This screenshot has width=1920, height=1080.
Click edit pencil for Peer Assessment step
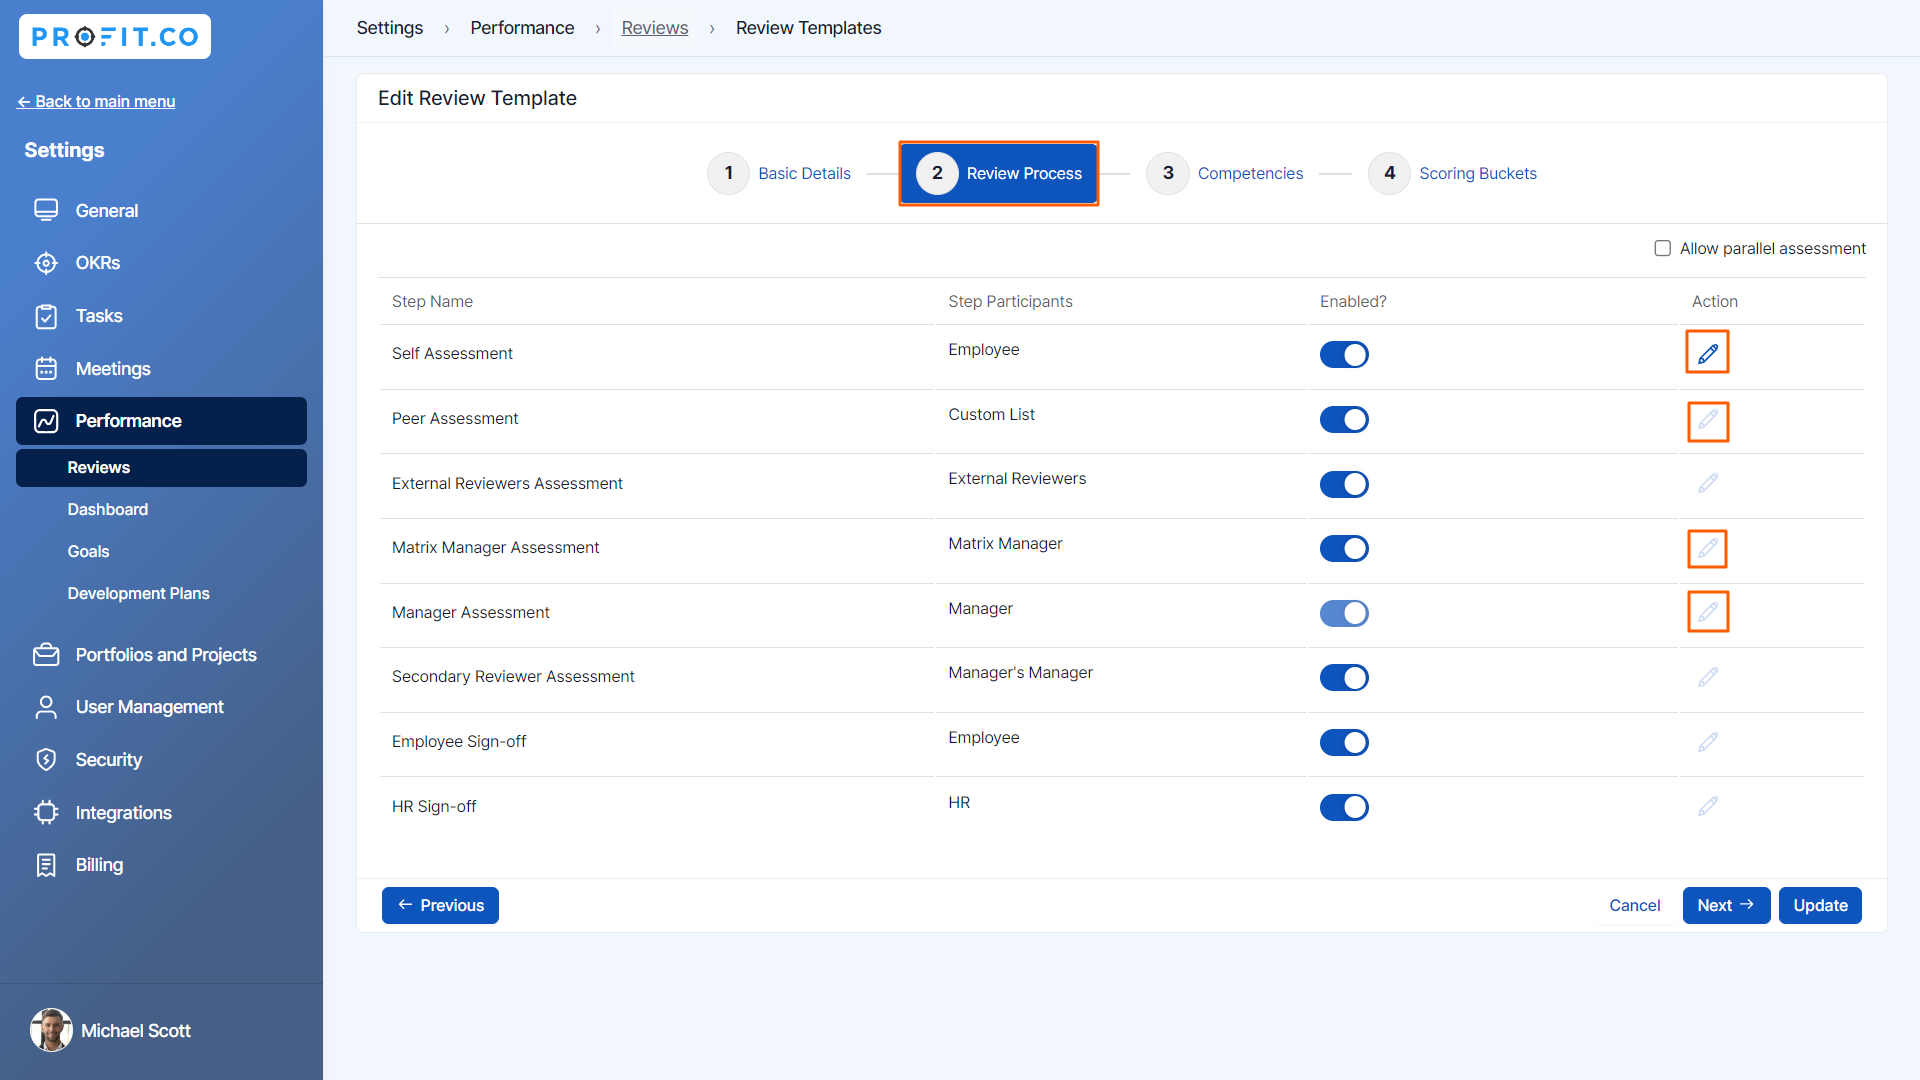1707,420
